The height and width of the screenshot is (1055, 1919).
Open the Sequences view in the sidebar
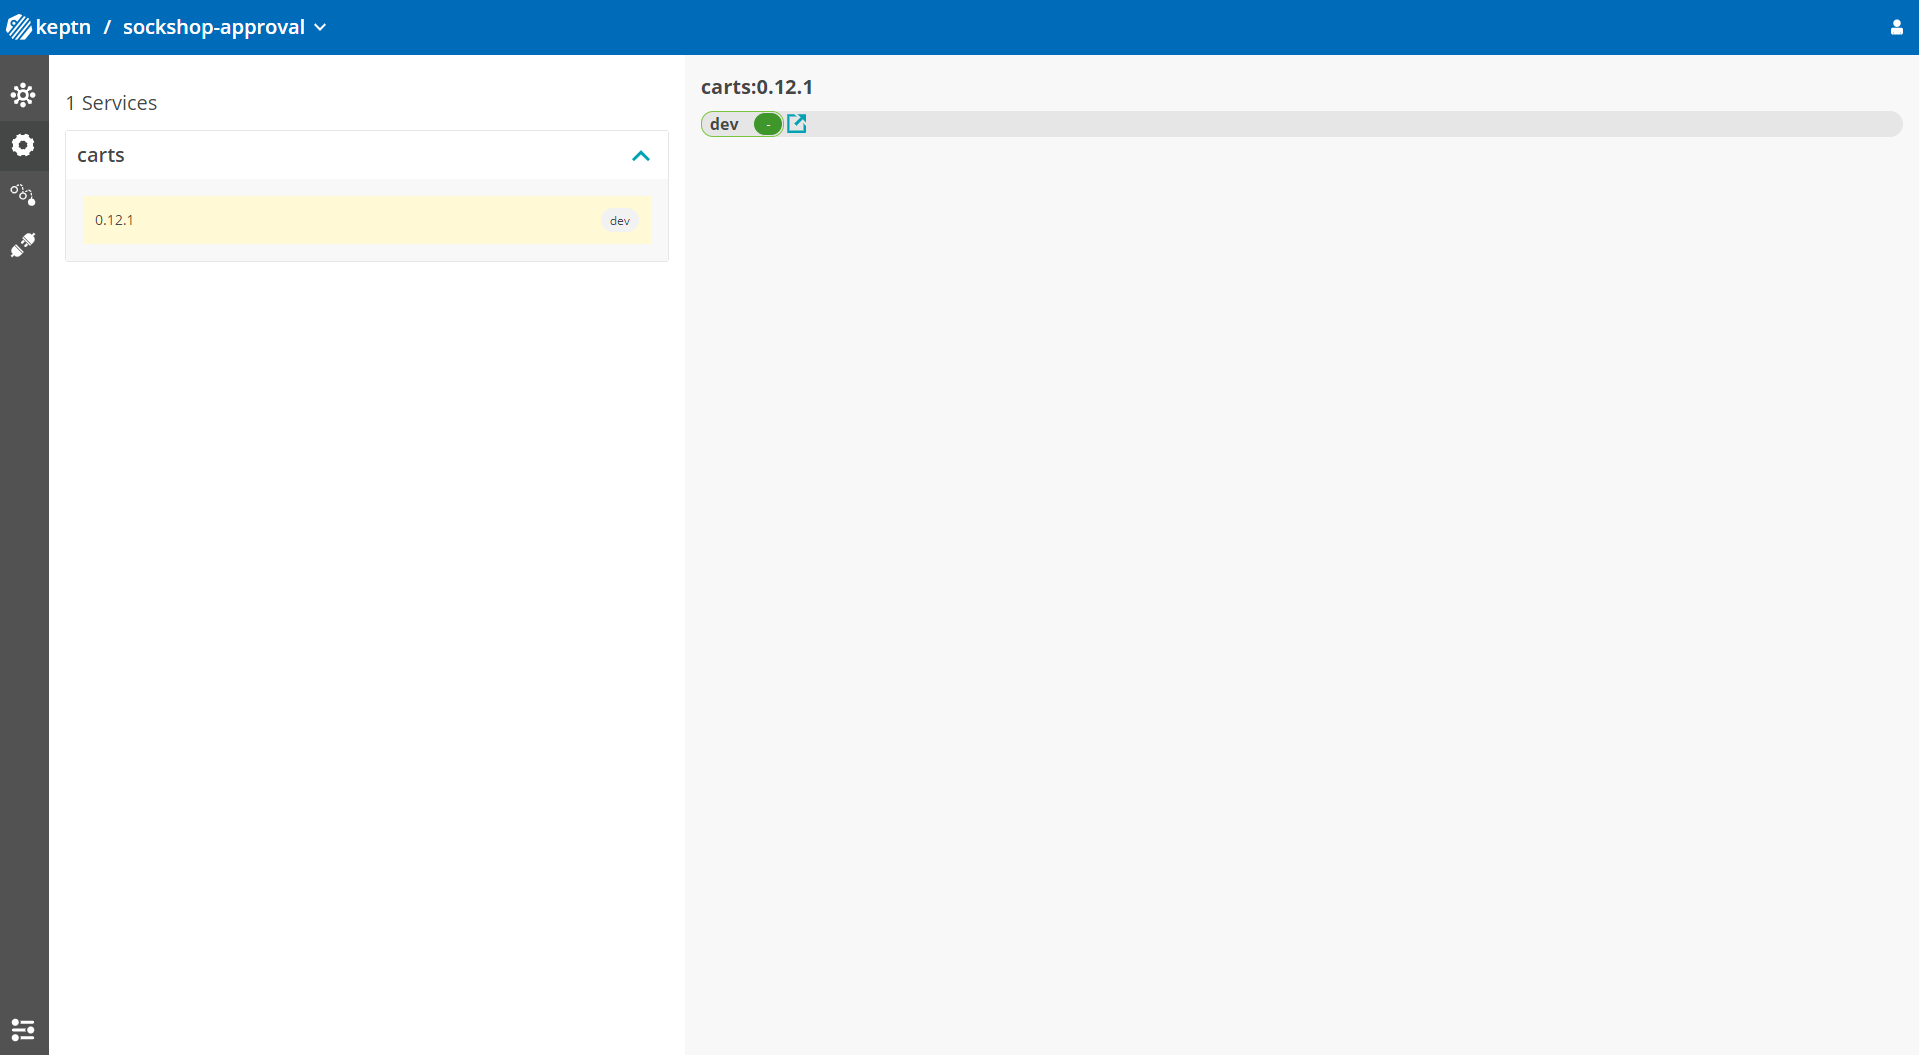(23, 195)
